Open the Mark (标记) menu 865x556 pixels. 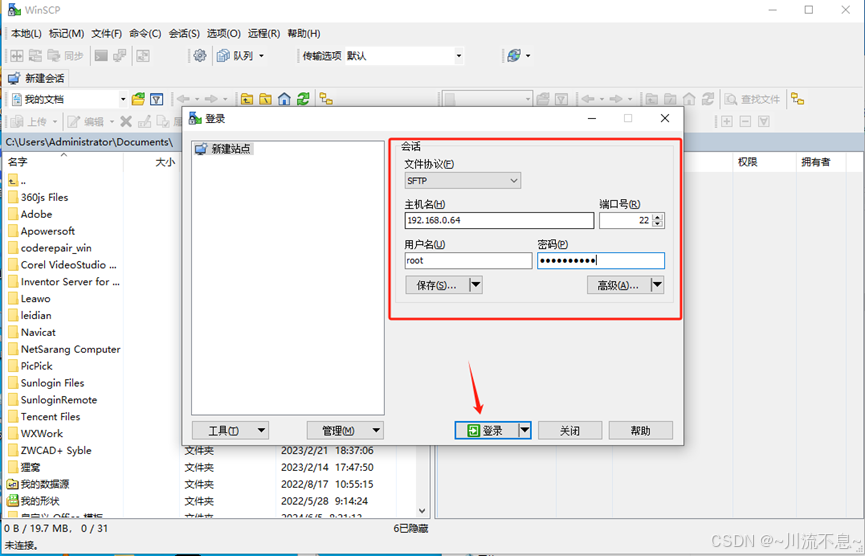coord(66,34)
